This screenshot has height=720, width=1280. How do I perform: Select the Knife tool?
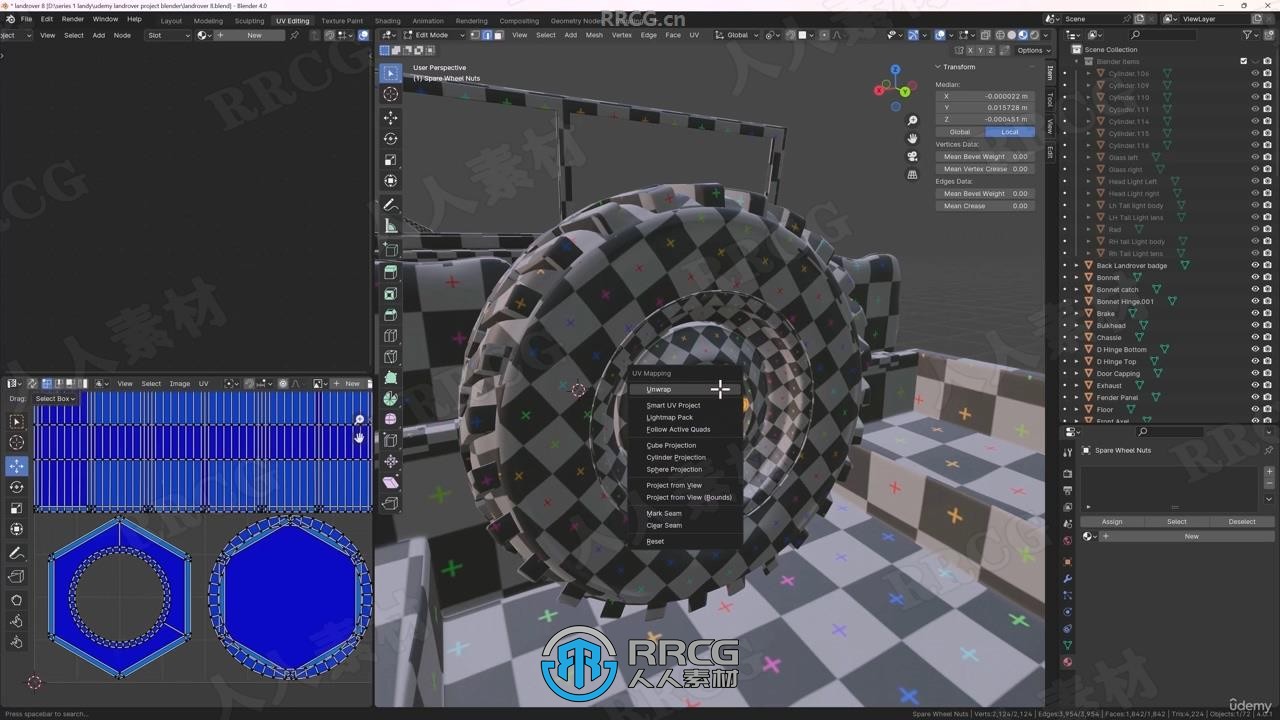pyautogui.click(x=390, y=357)
